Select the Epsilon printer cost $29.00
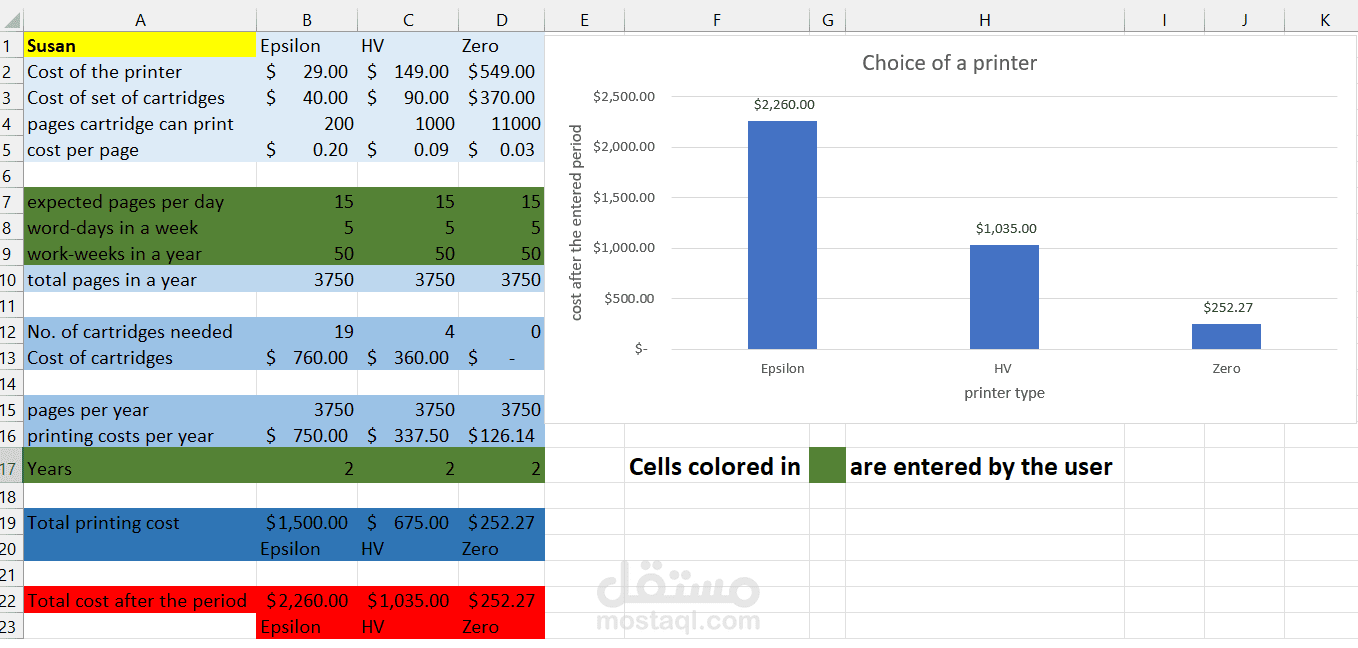 [306, 71]
